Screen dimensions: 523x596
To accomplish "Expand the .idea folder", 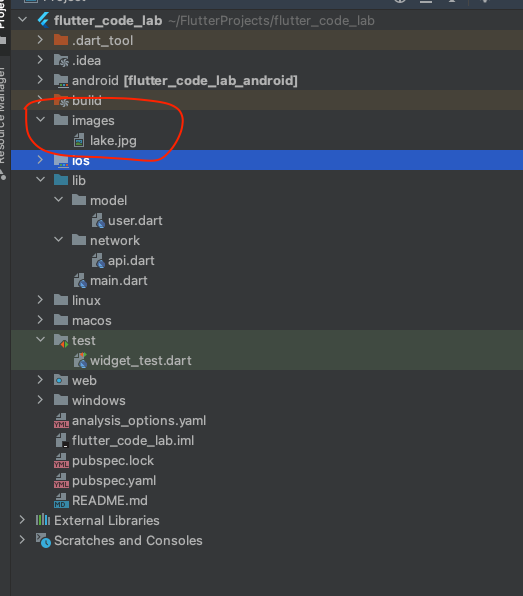I will pos(40,60).
